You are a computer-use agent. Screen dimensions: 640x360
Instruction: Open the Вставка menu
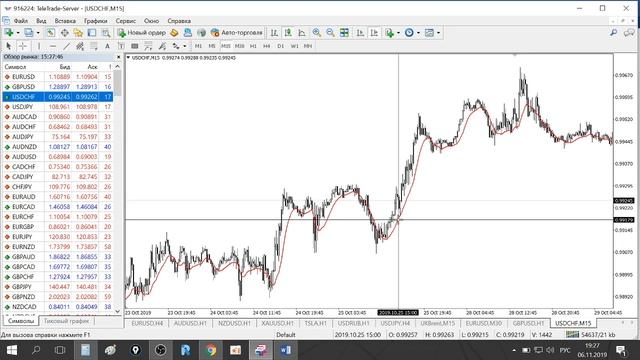pos(65,21)
